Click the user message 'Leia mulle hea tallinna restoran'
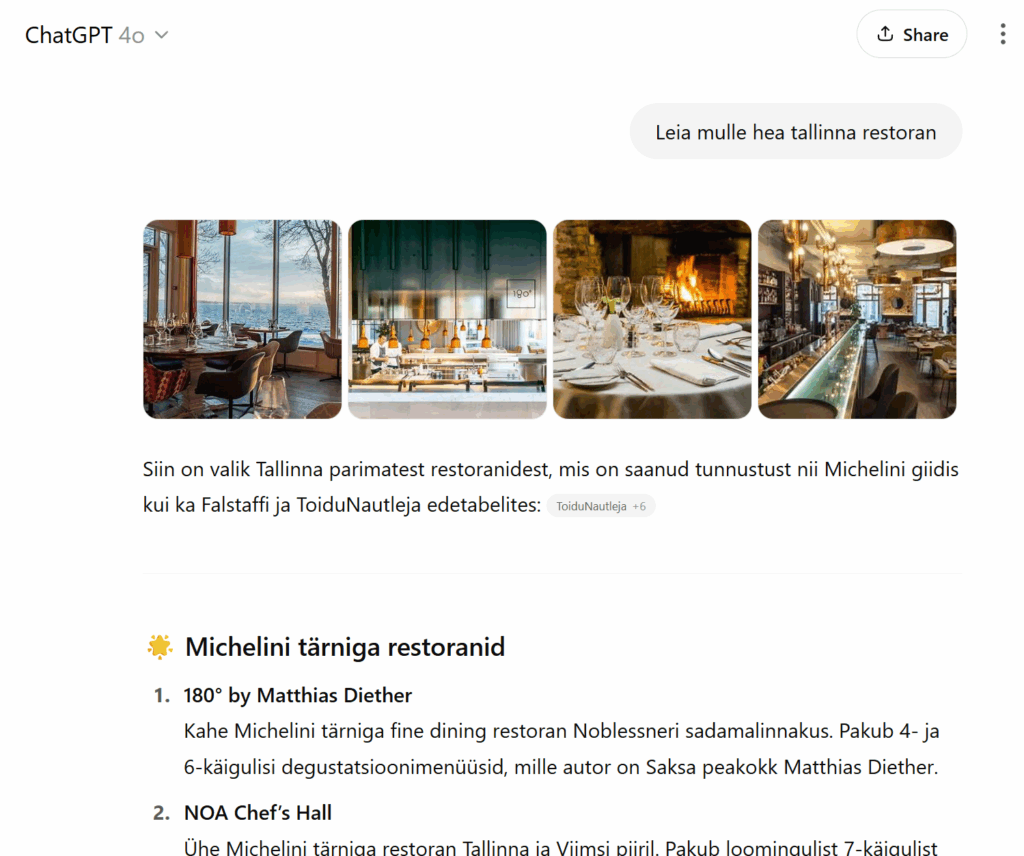 (x=795, y=131)
